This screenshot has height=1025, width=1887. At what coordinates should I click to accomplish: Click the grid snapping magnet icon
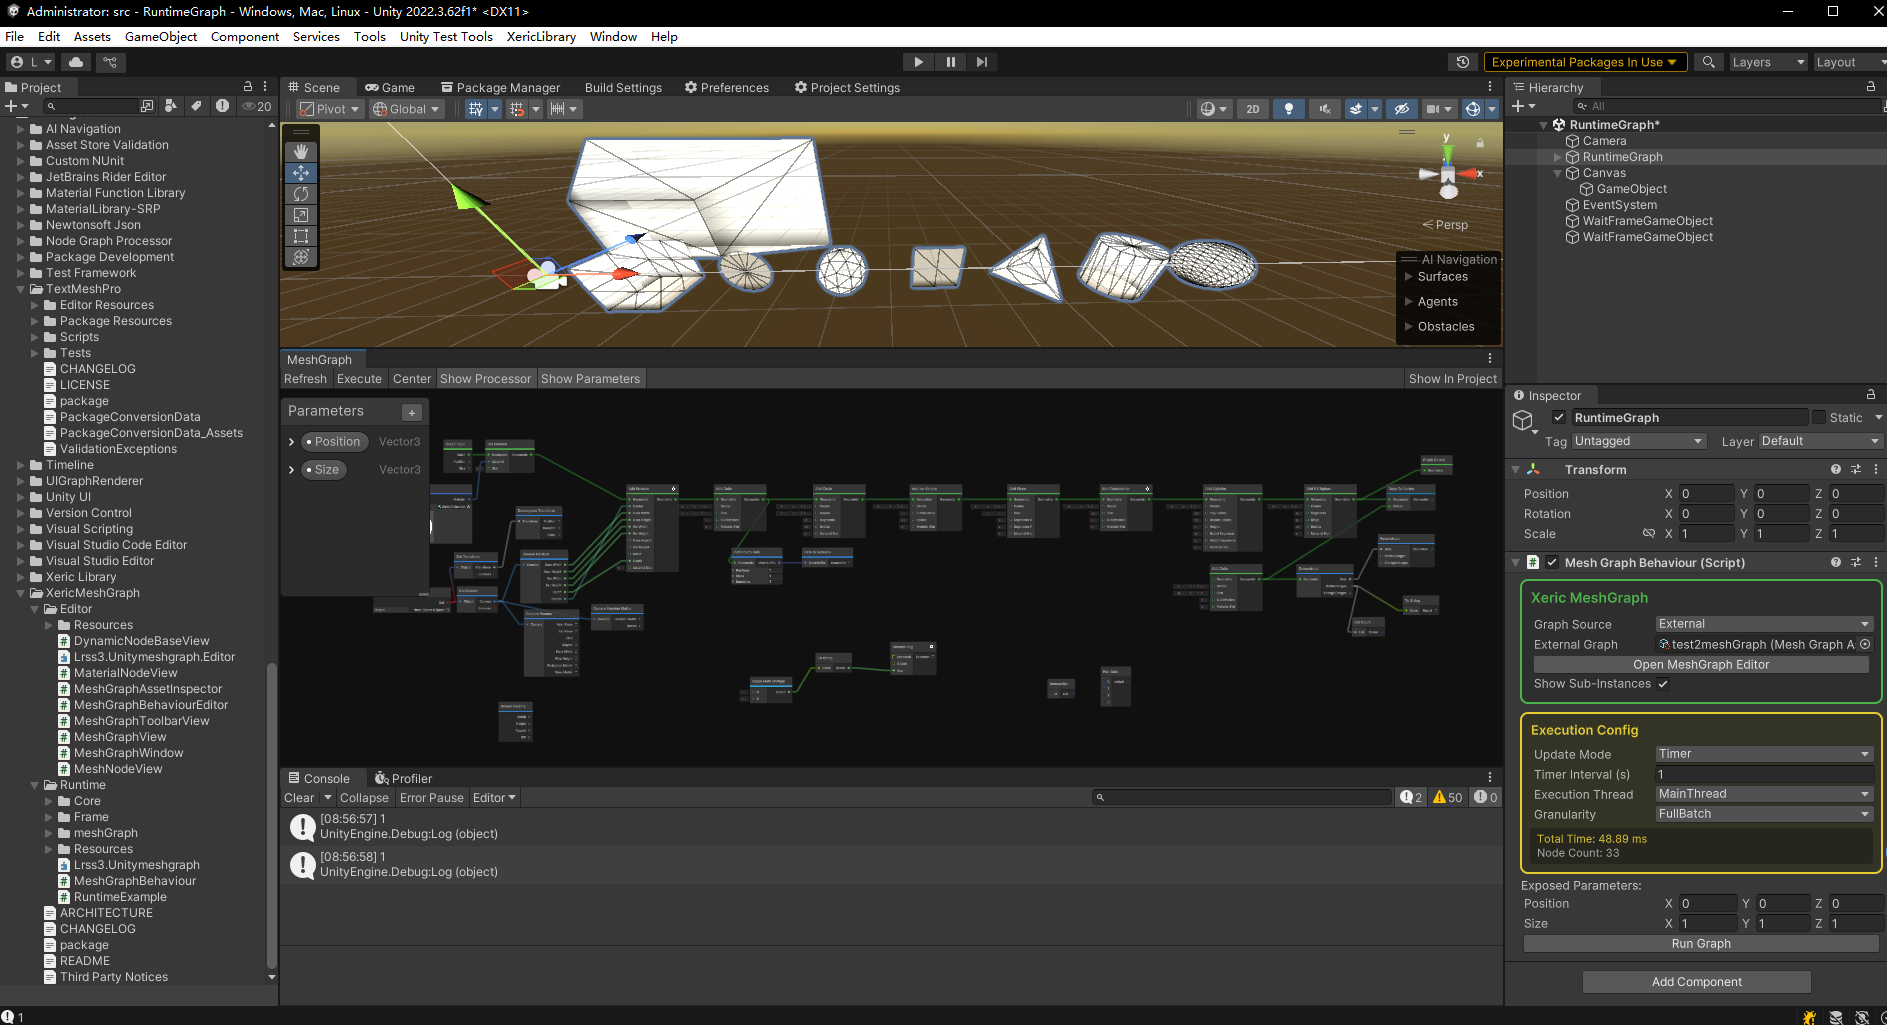coord(517,109)
